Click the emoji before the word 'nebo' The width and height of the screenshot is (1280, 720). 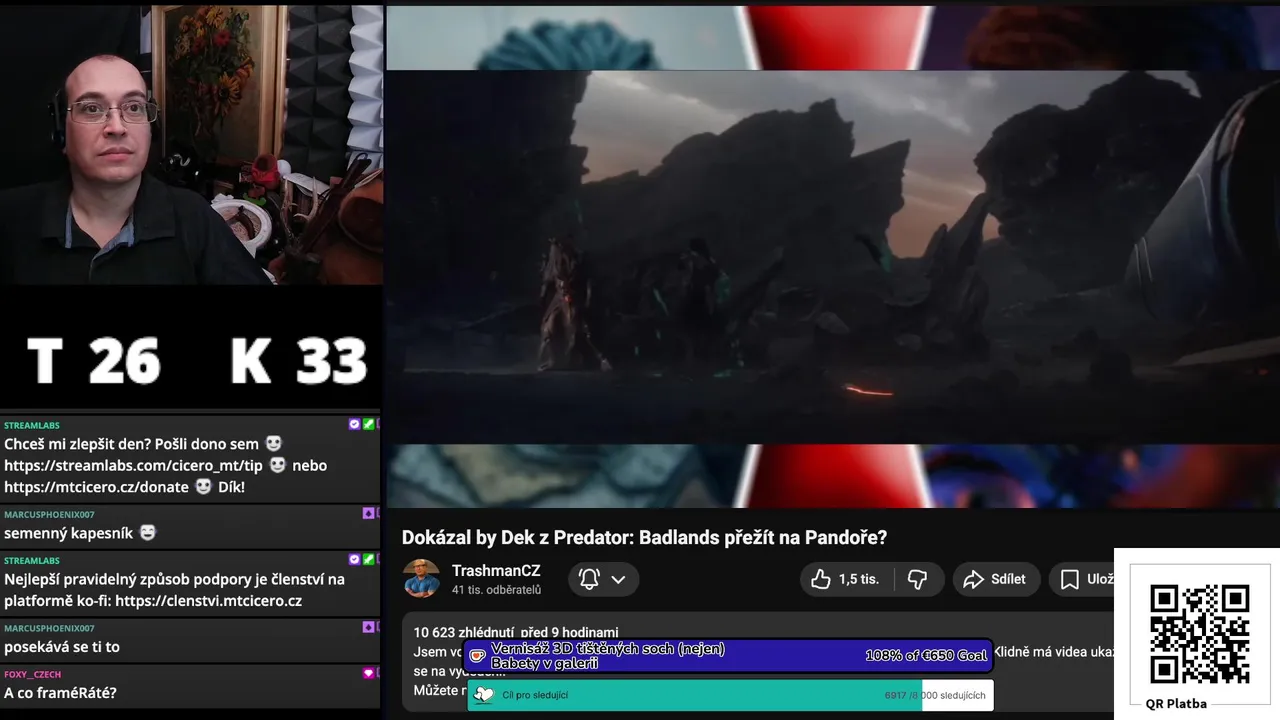[278, 465]
